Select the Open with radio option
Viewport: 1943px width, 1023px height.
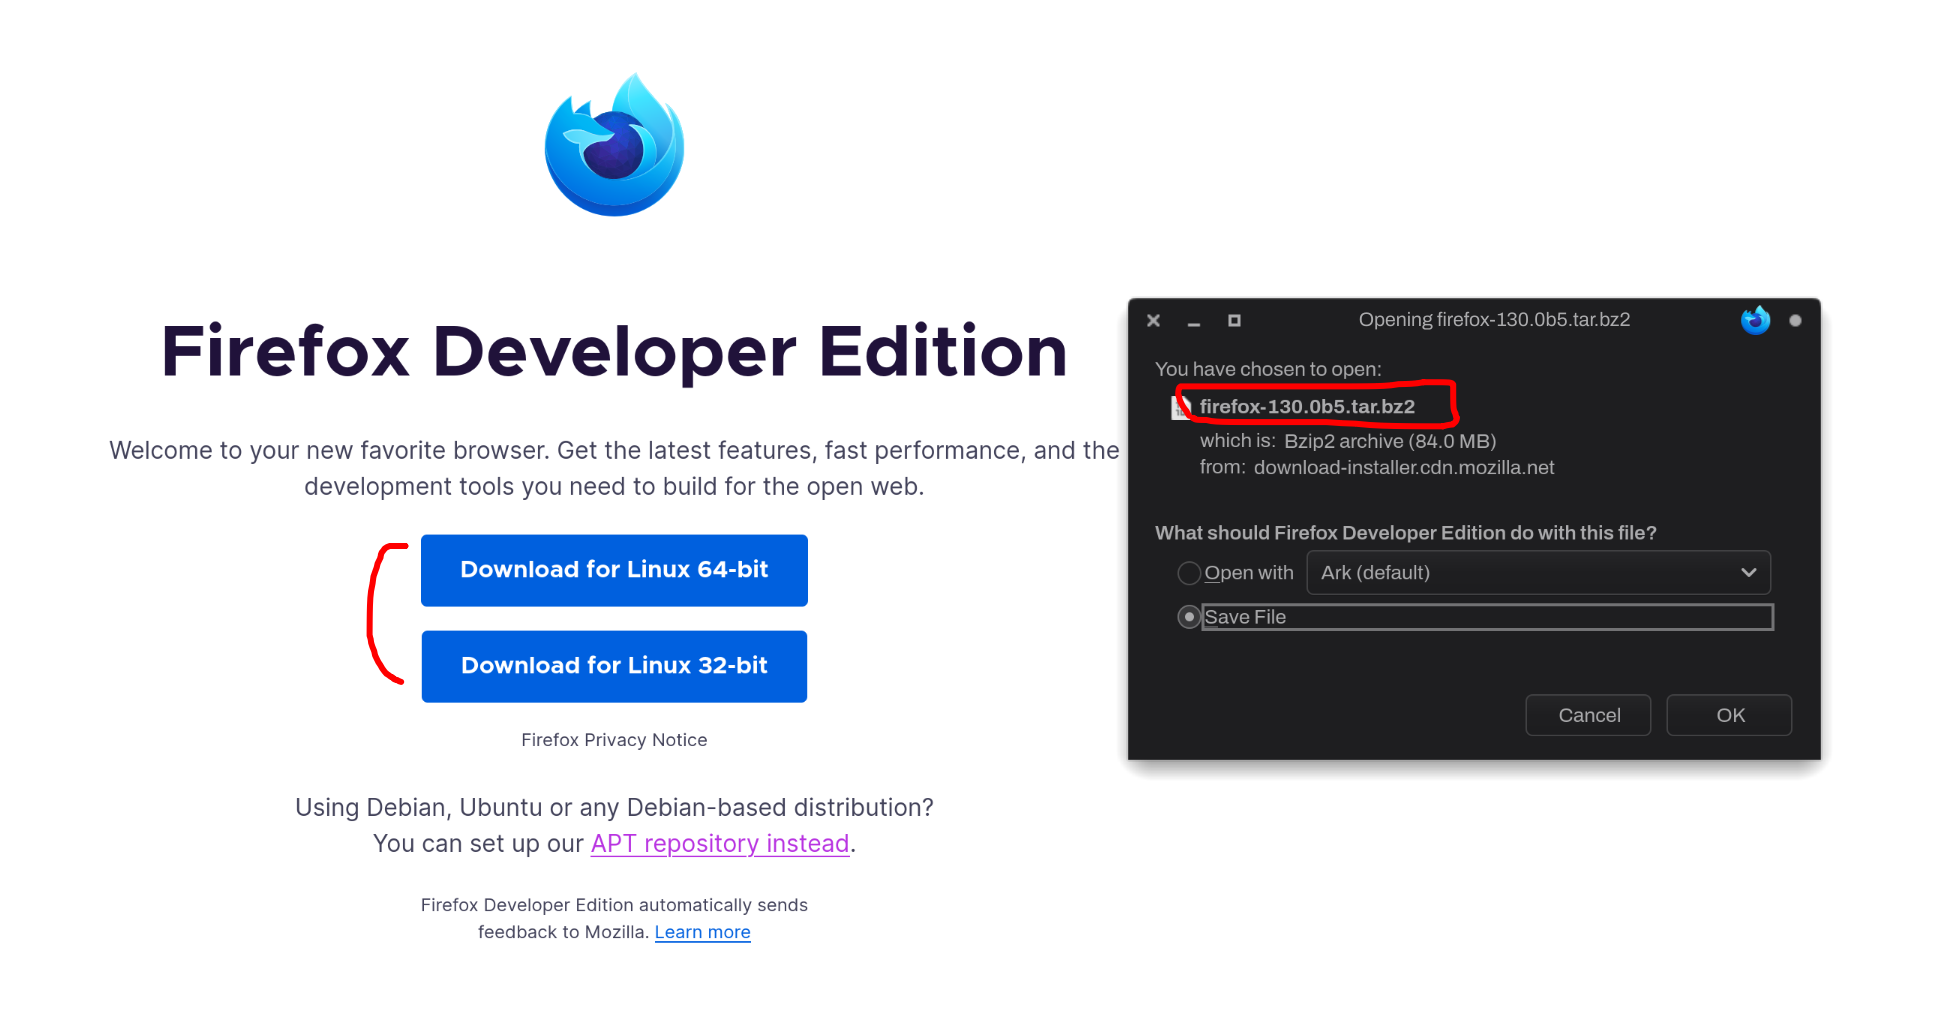(x=1189, y=573)
